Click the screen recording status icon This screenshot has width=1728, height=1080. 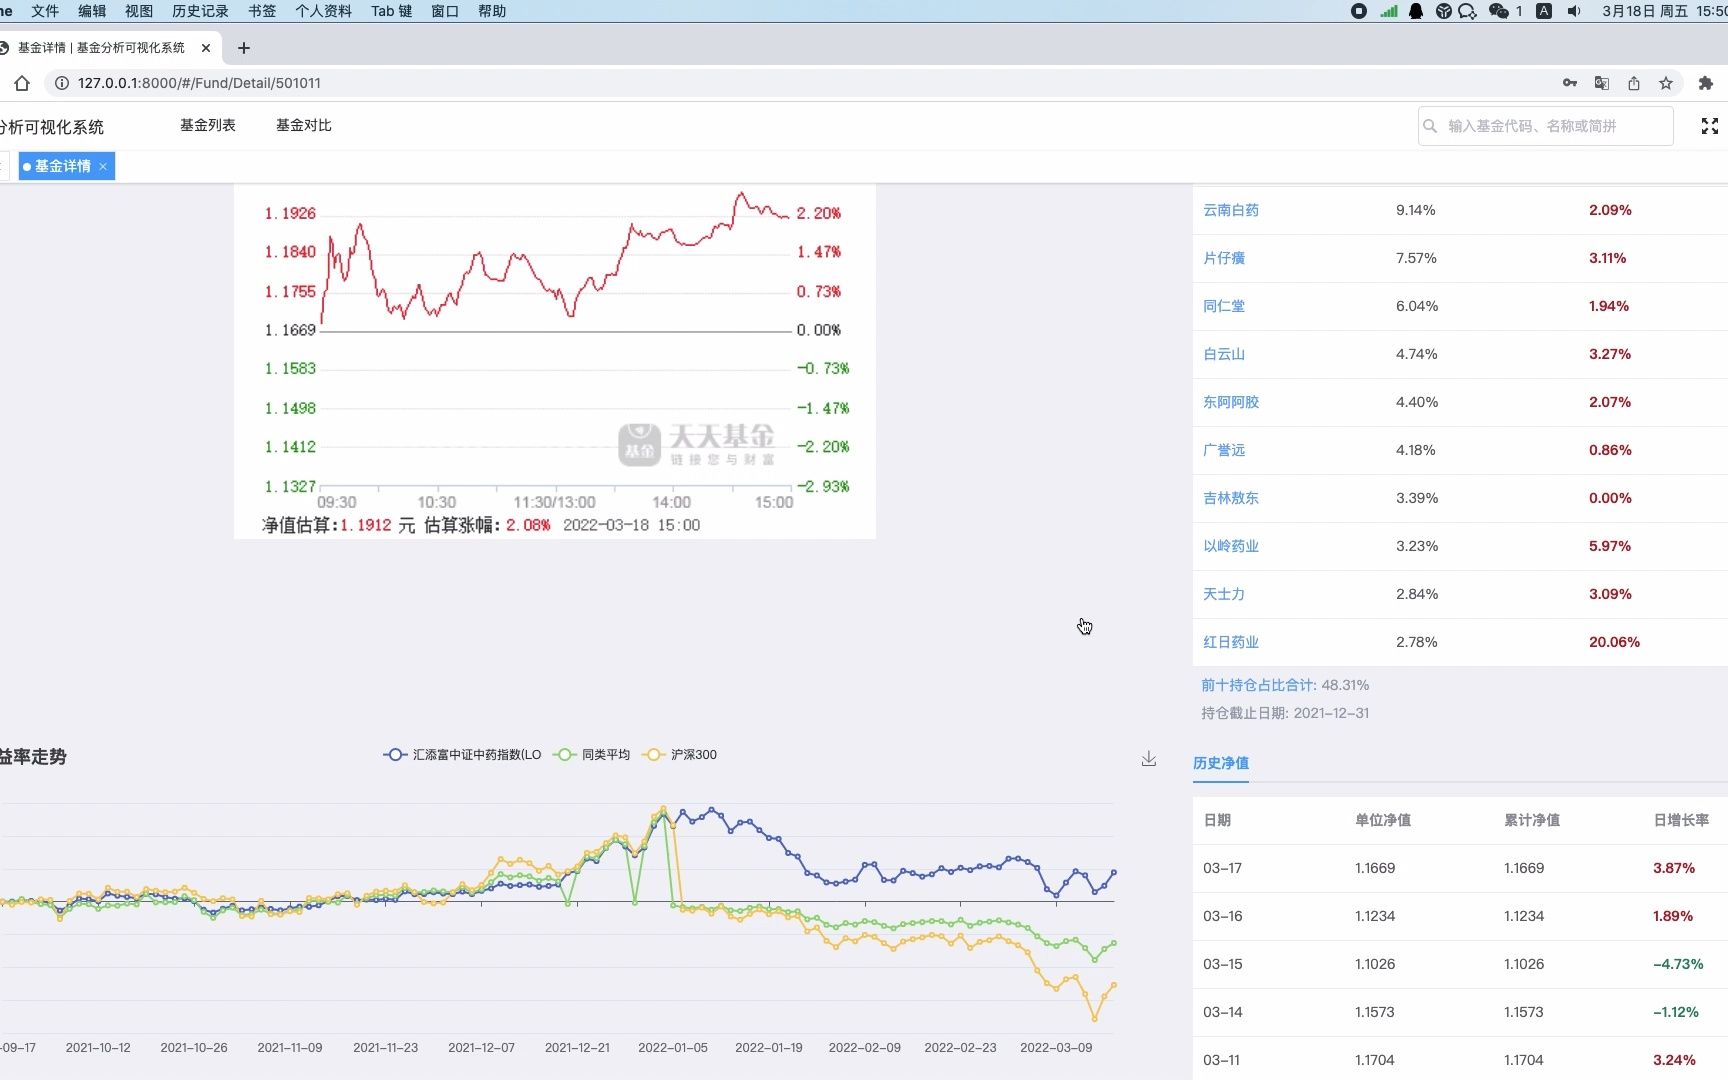pyautogui.click(x=1359, y=11)
